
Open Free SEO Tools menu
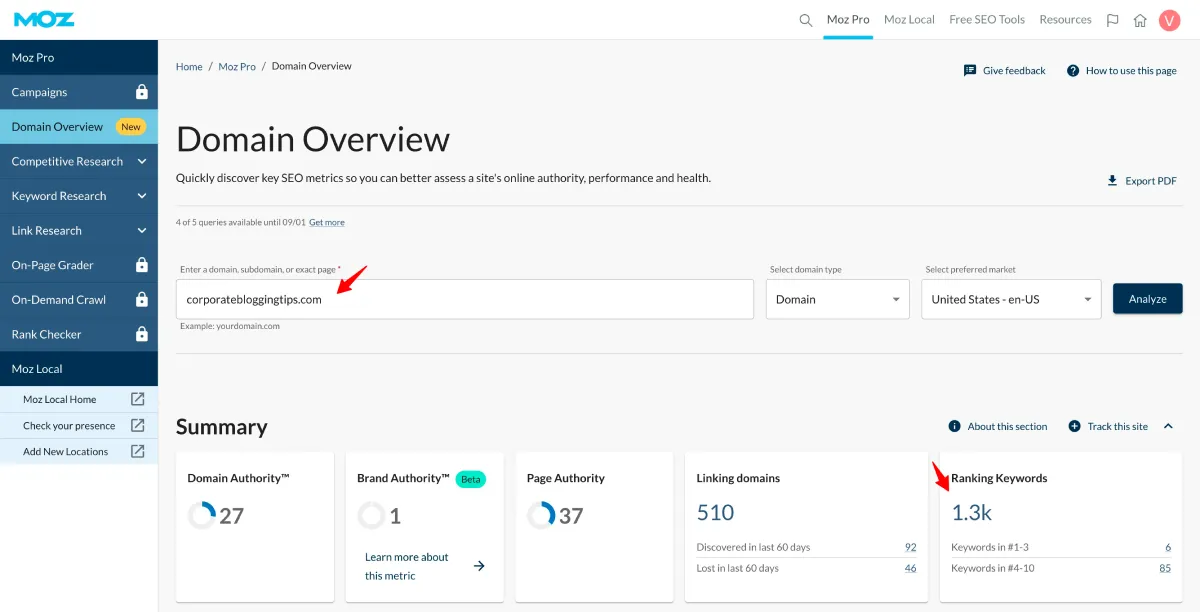point(987,19)
